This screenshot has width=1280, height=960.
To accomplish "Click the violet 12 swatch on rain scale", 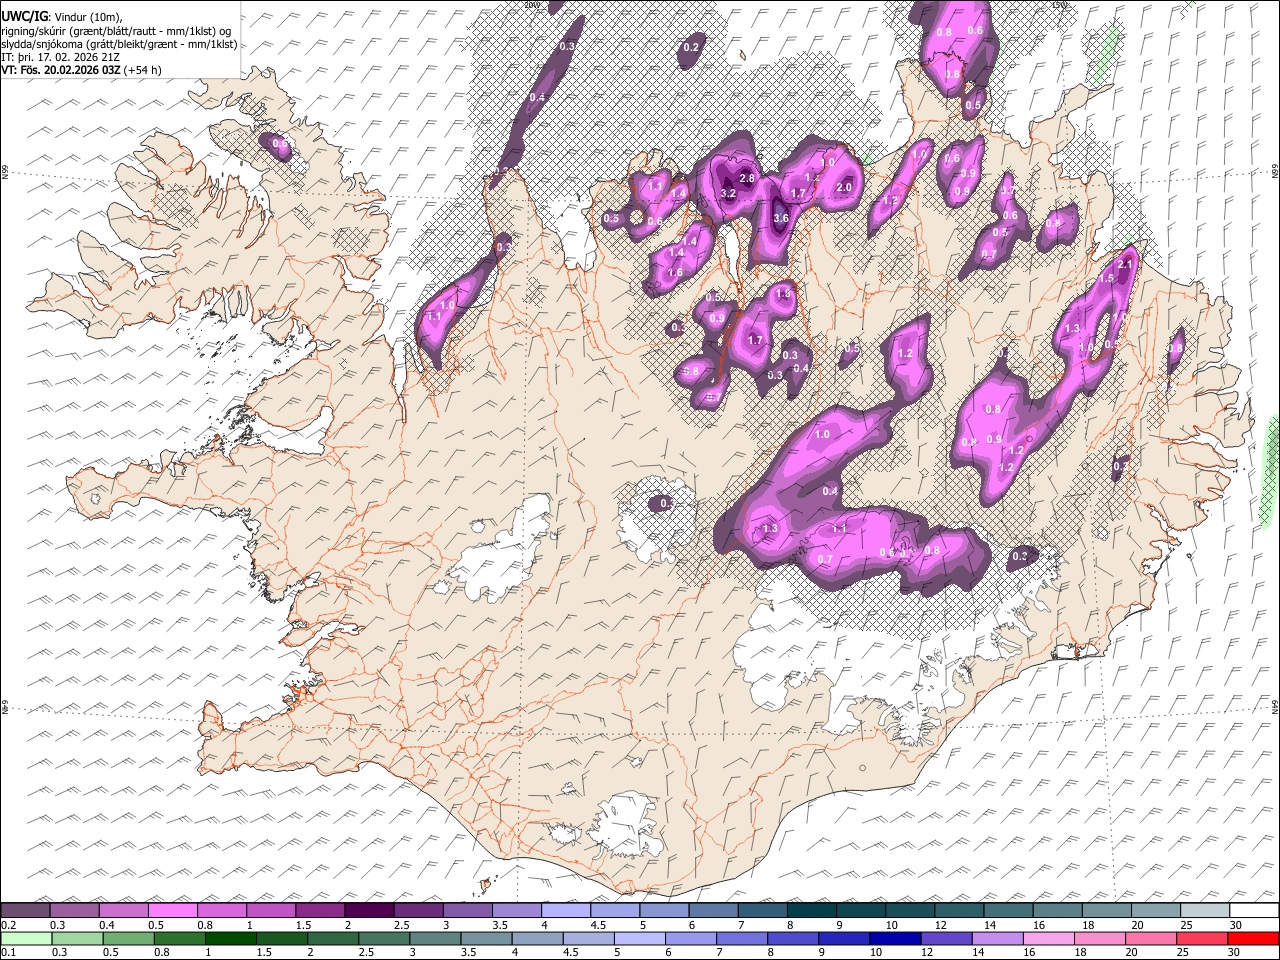I will pos(947,938).
